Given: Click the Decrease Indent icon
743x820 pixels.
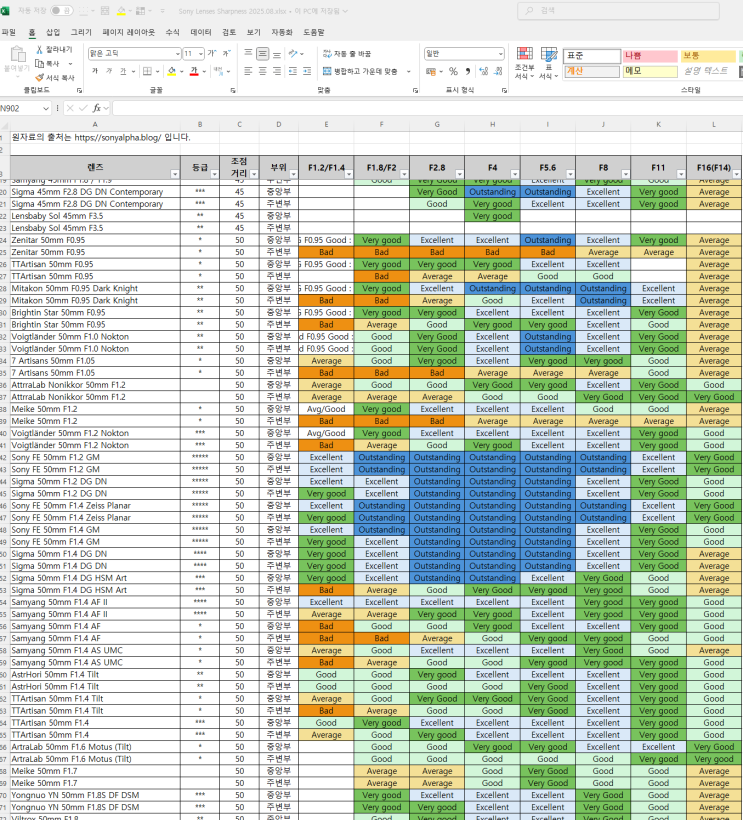Looking at the screenshot, I should (293, 71).
